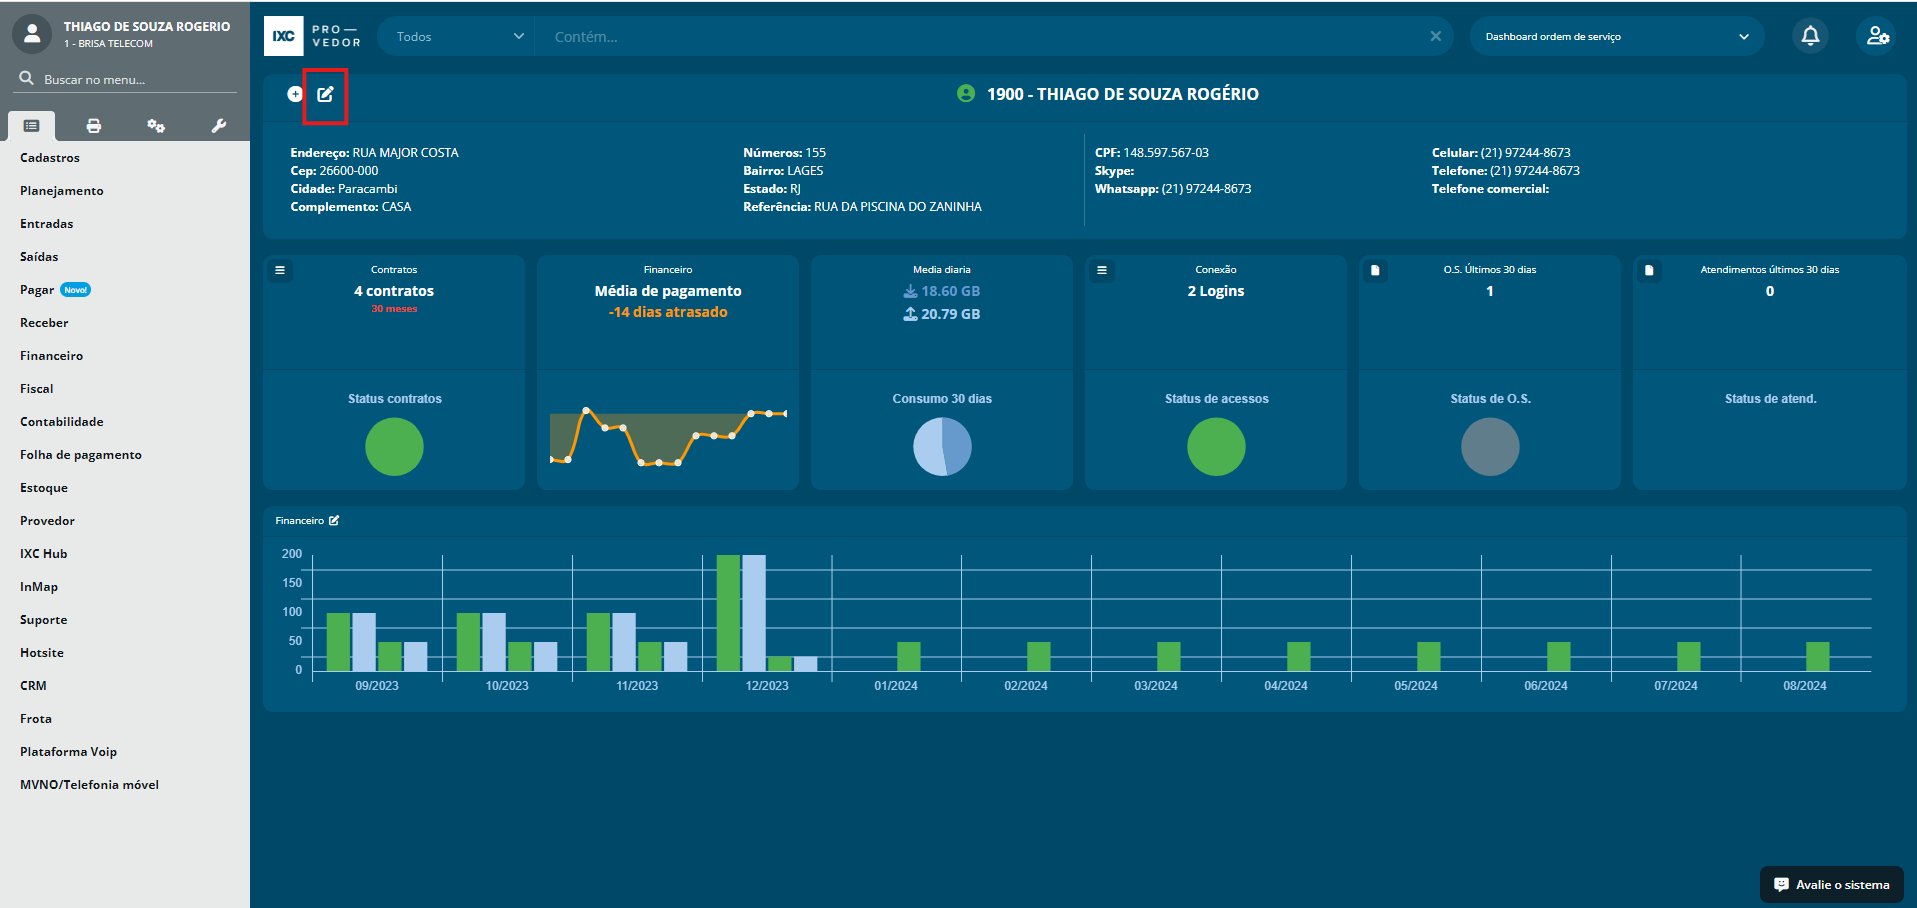Image resolution: width=1917 pixels, height=908 pixels.
Task: Open the notifications bell
Action: [x=1809, y=37]
